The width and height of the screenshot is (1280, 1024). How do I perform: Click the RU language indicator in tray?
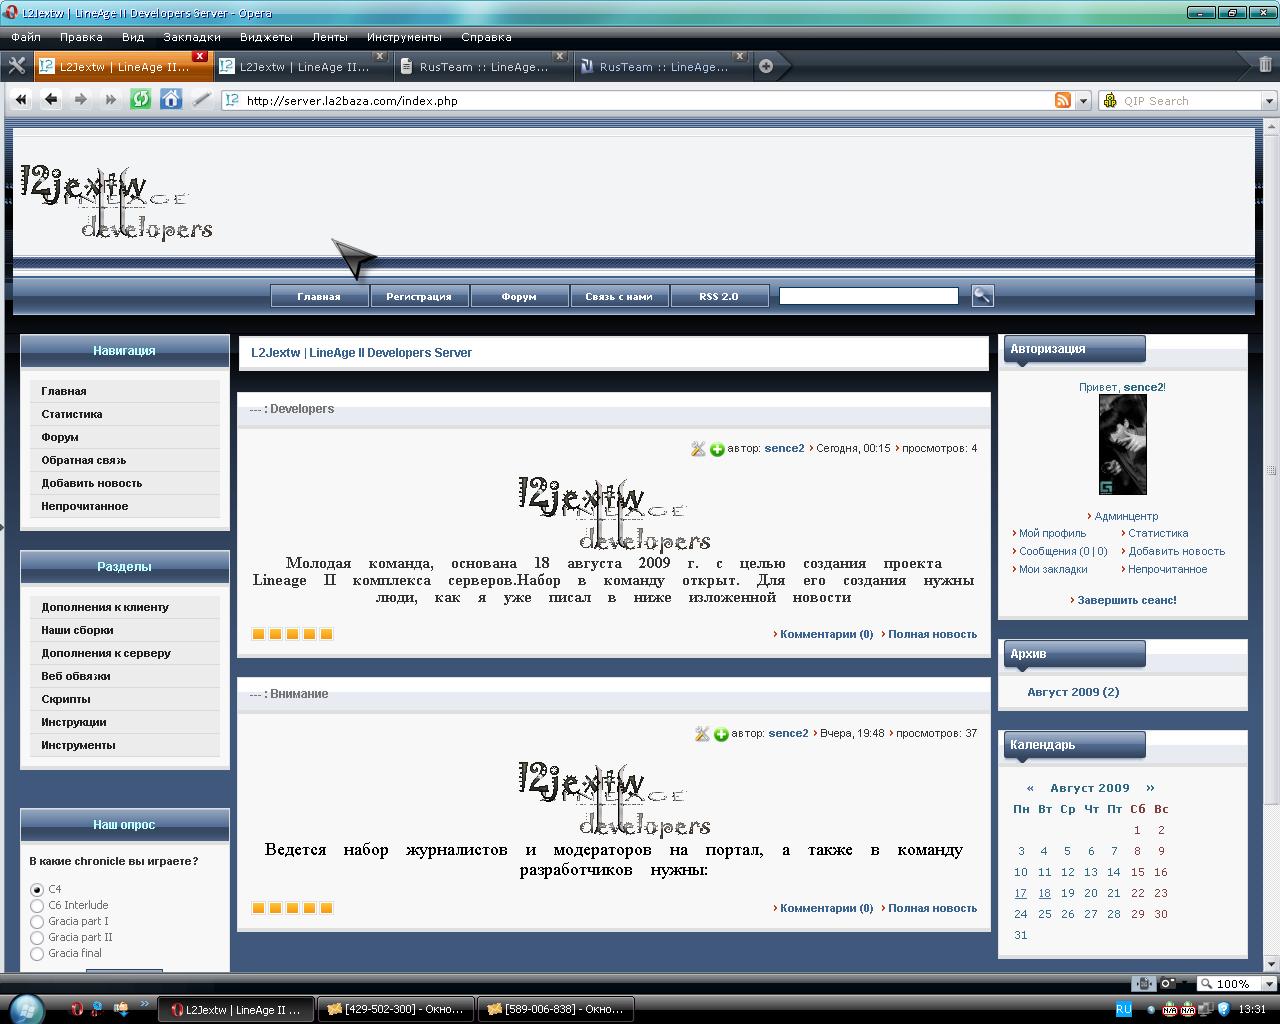[1123, 1009]
